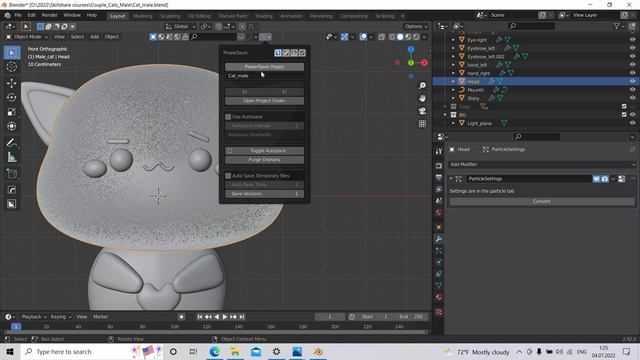This screenshot has height=360, width=640.
Task: Hide the Head object via eye icon
Action: point(632,81)
